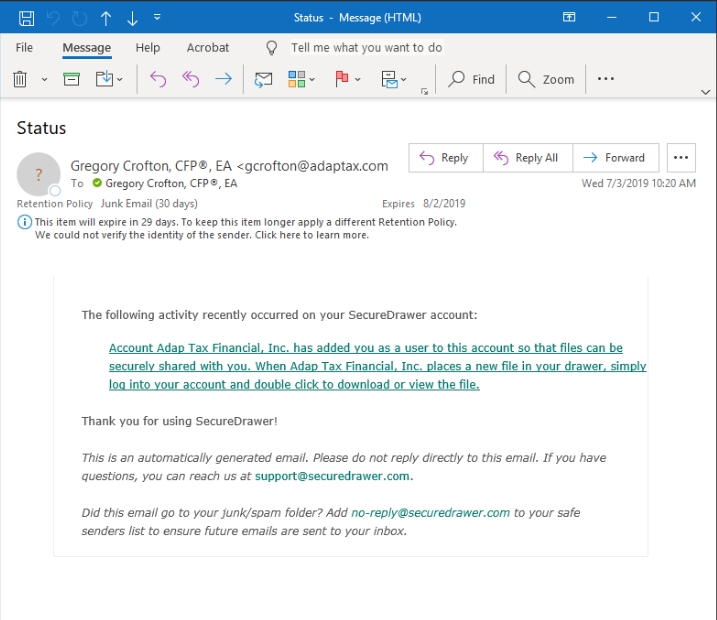Expand the Delete dropdown arrow
Screen dimensions: 717x620
click(x=44, y=80)
